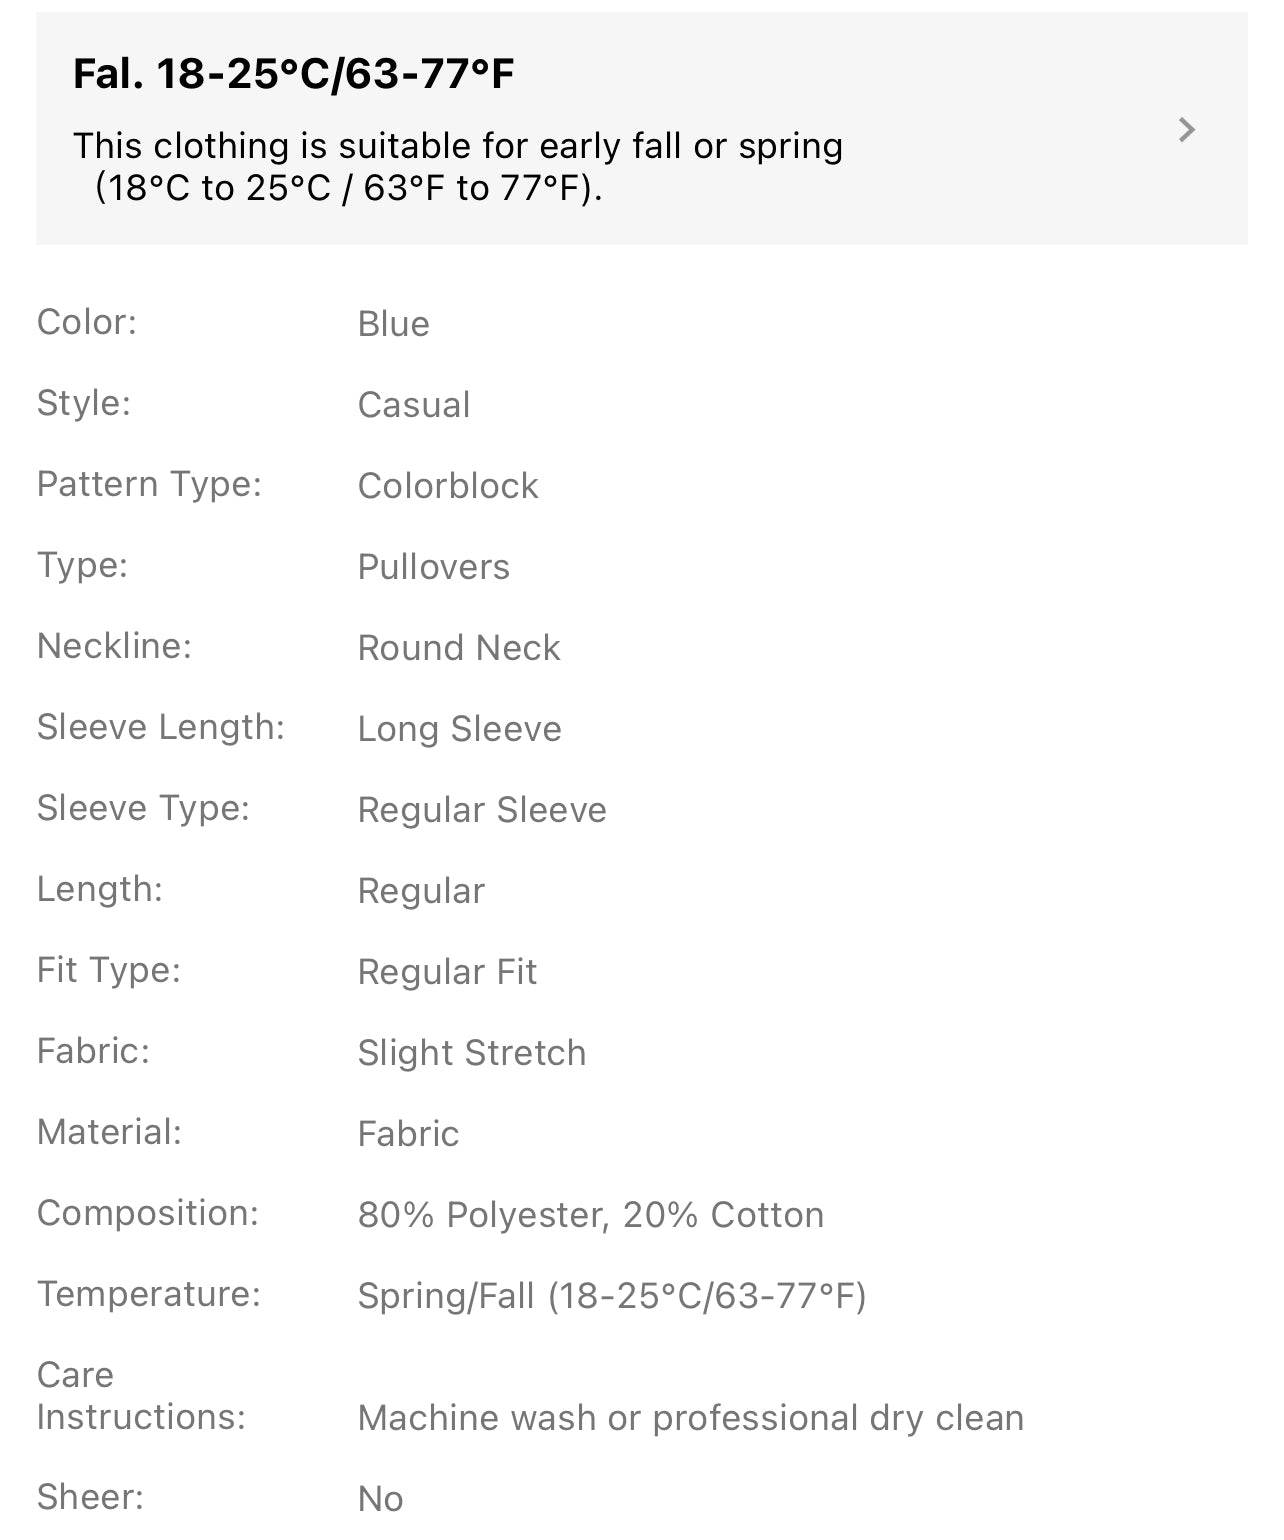Tap the 'Material:' label

click(x=109, y=1132)
